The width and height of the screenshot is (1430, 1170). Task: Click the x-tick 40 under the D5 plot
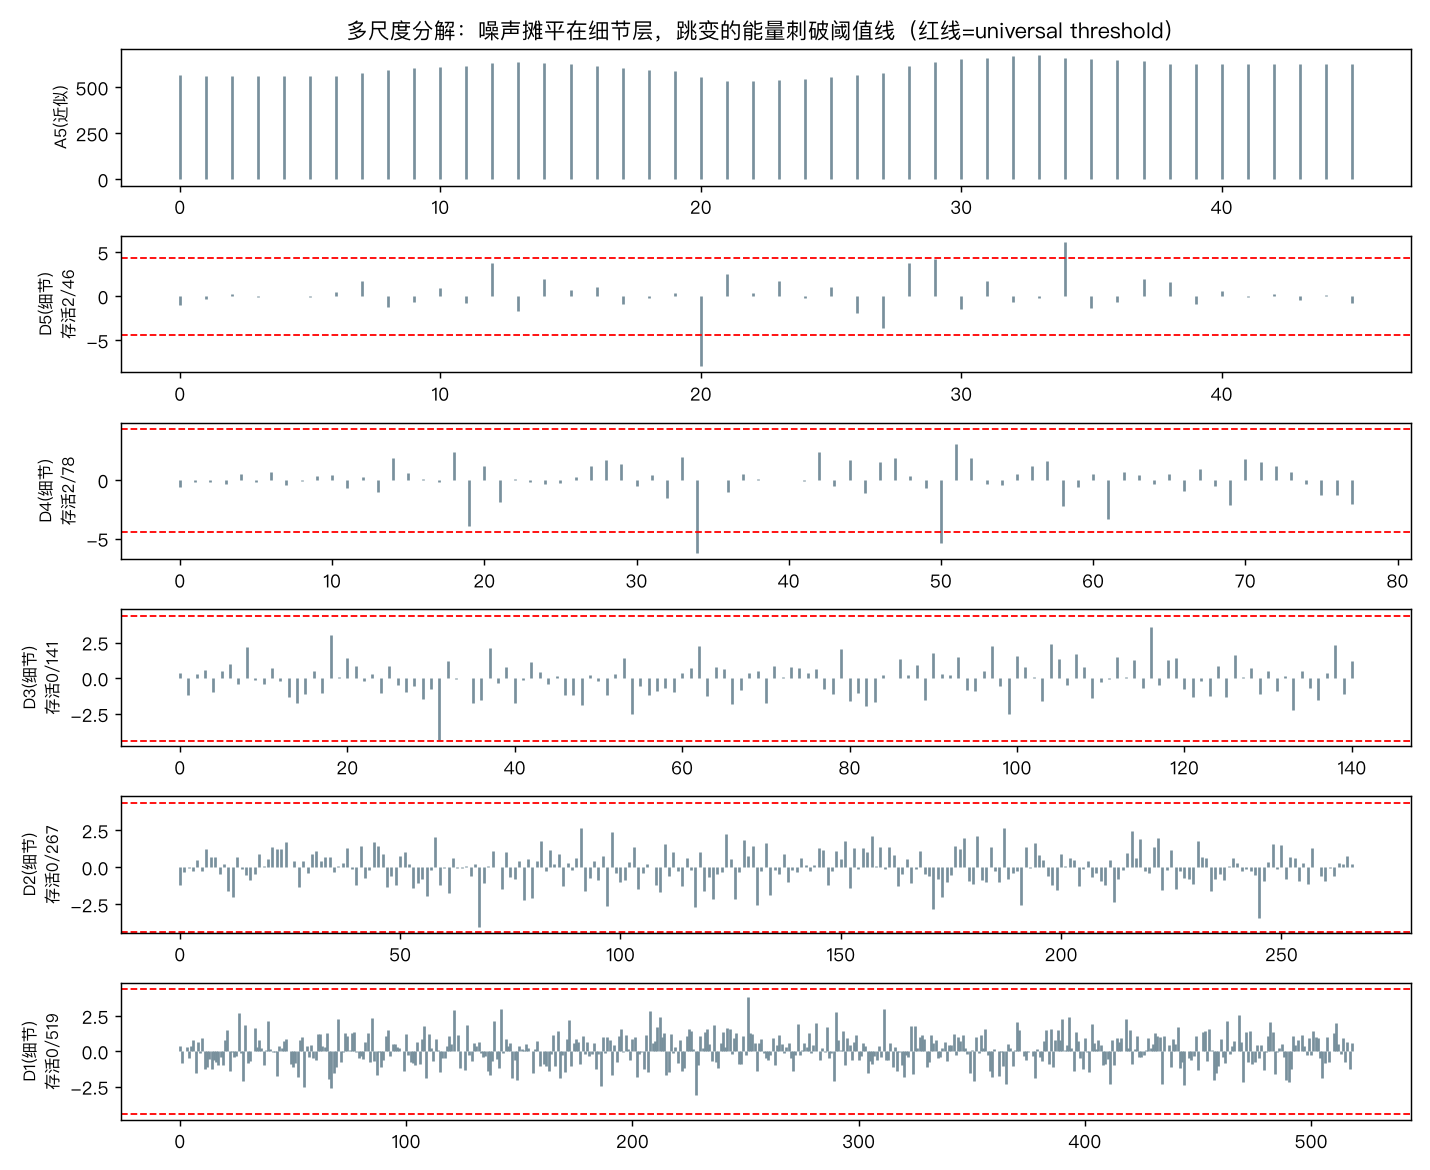1222,394
